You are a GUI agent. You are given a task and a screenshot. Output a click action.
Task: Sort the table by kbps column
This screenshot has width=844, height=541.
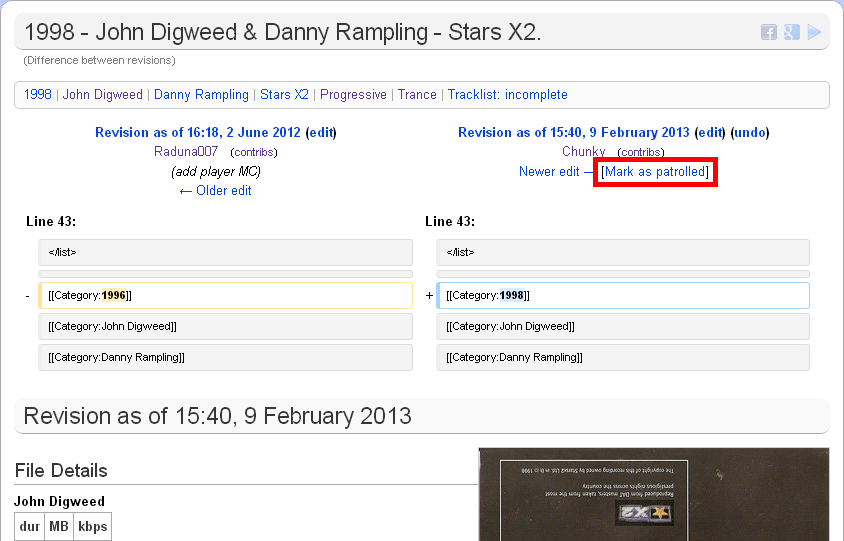point(92,526)
